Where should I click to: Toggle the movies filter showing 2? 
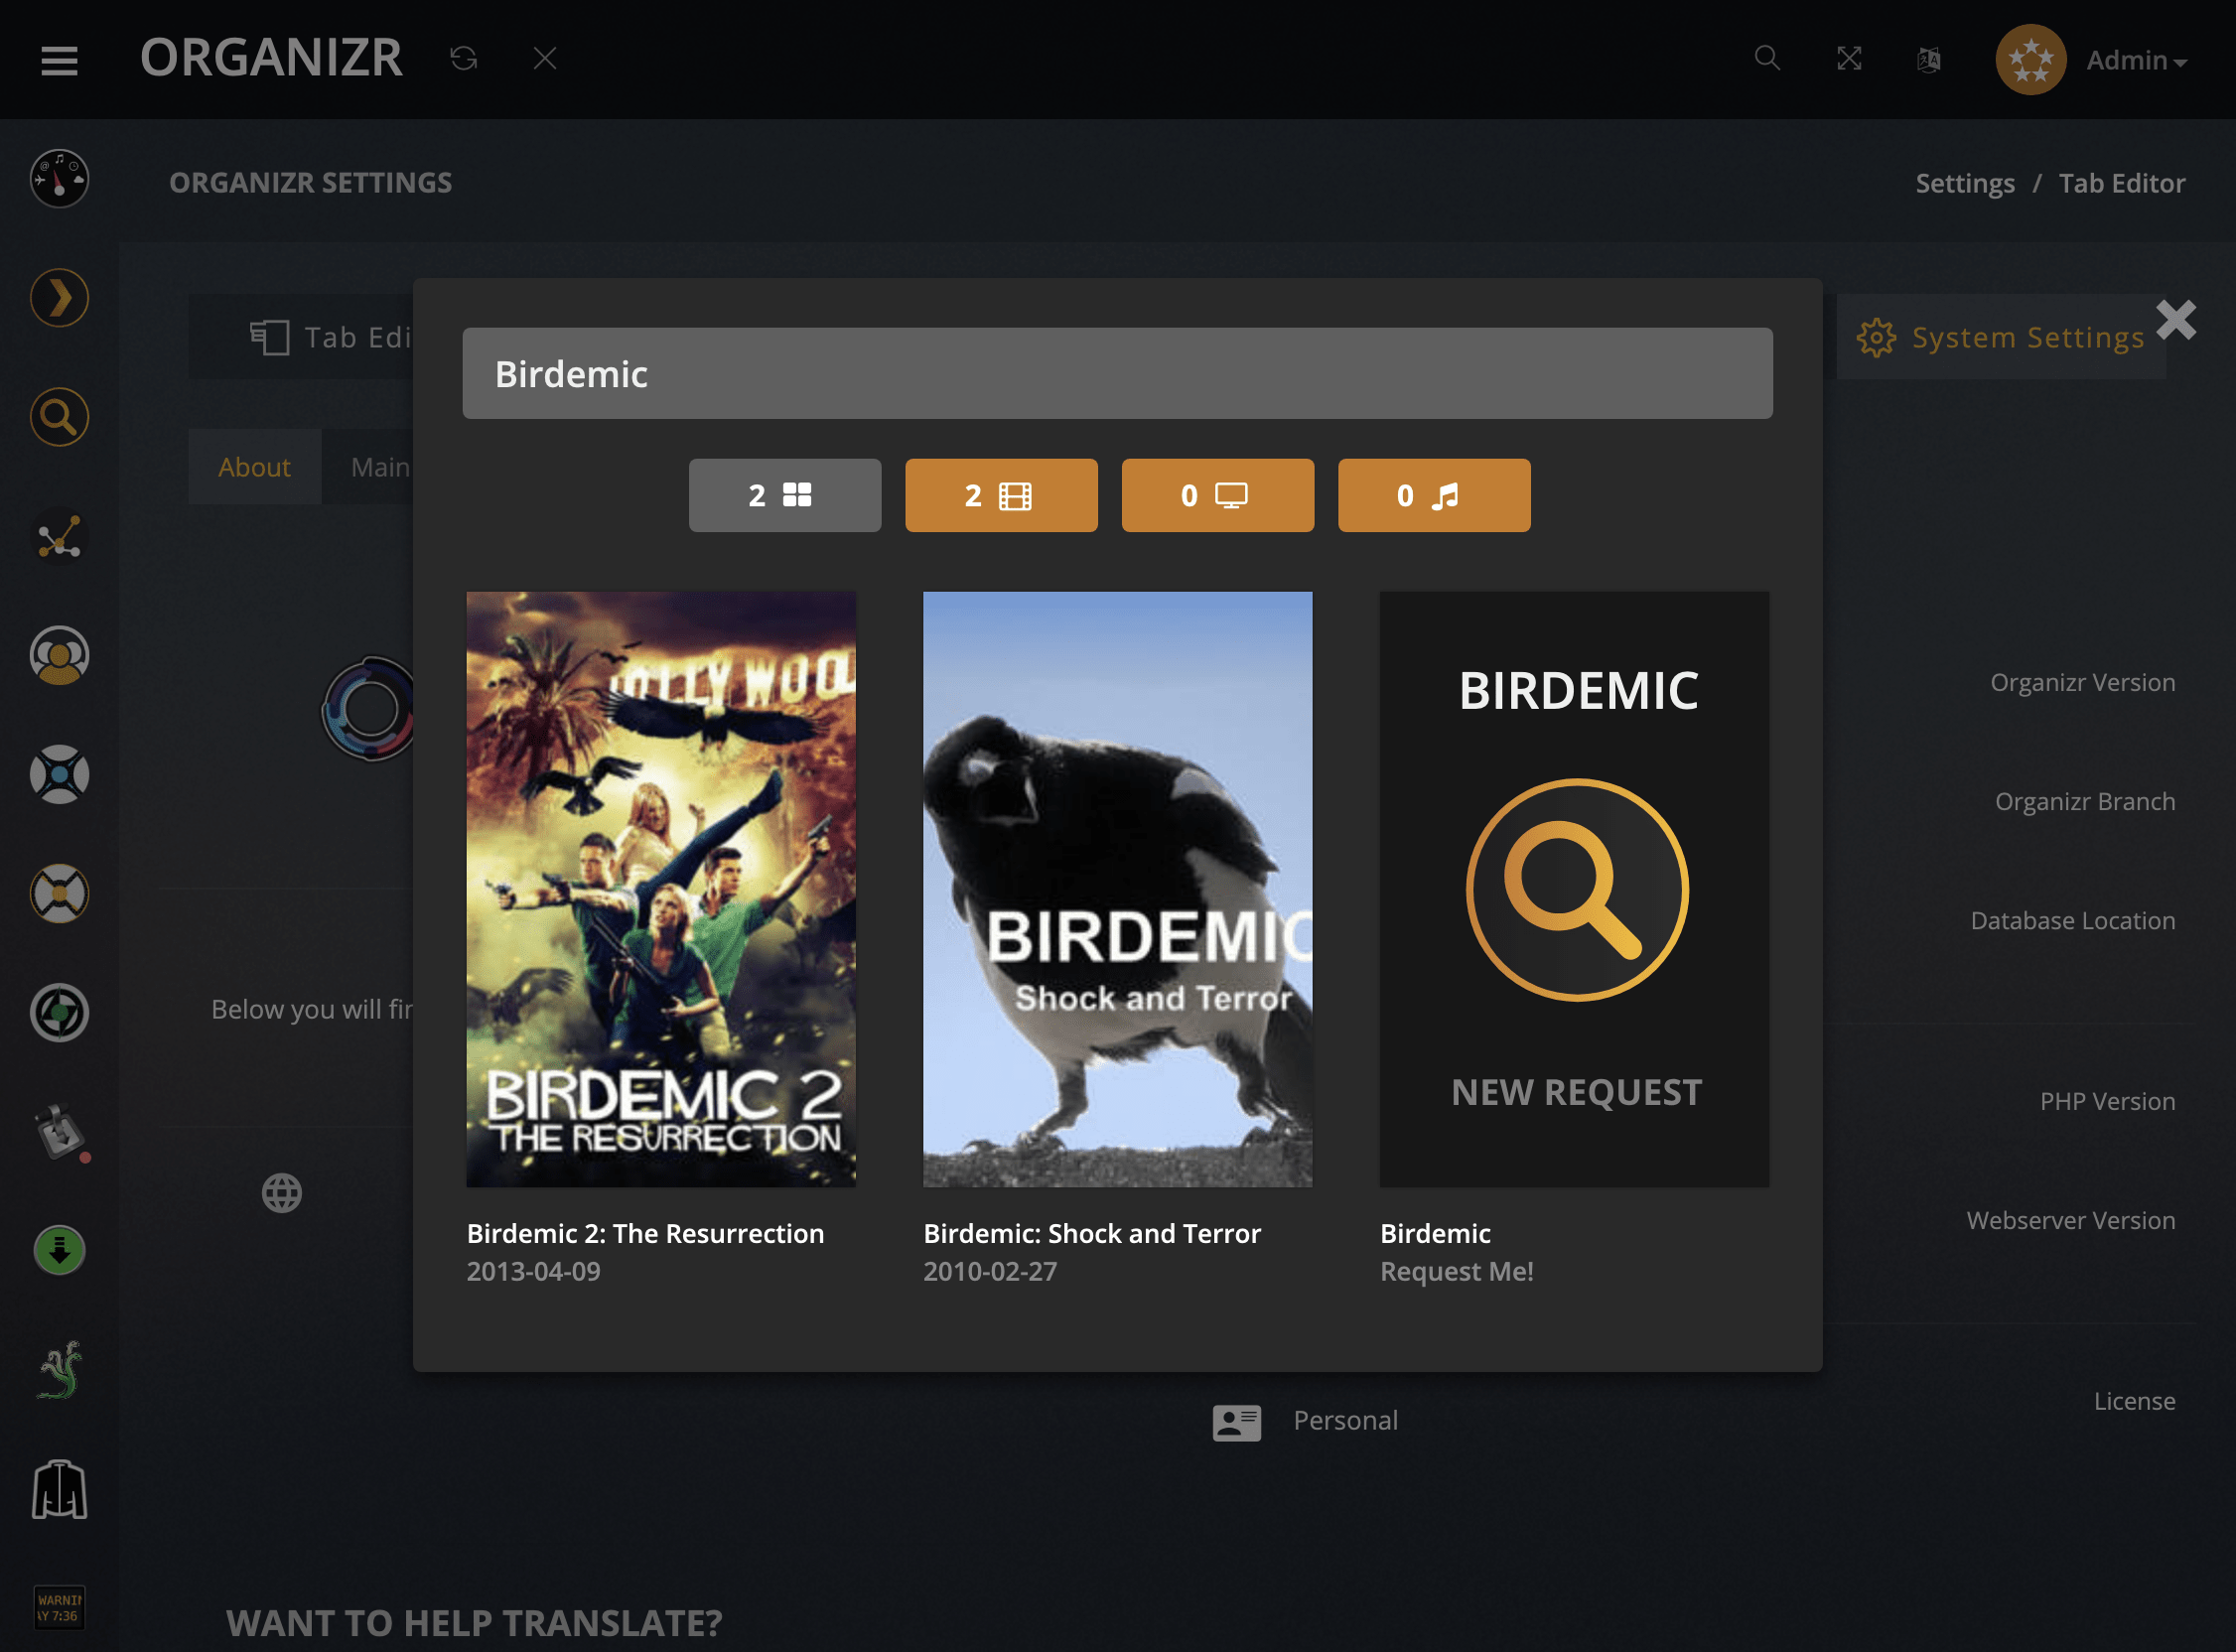(x=1001, y=495)
